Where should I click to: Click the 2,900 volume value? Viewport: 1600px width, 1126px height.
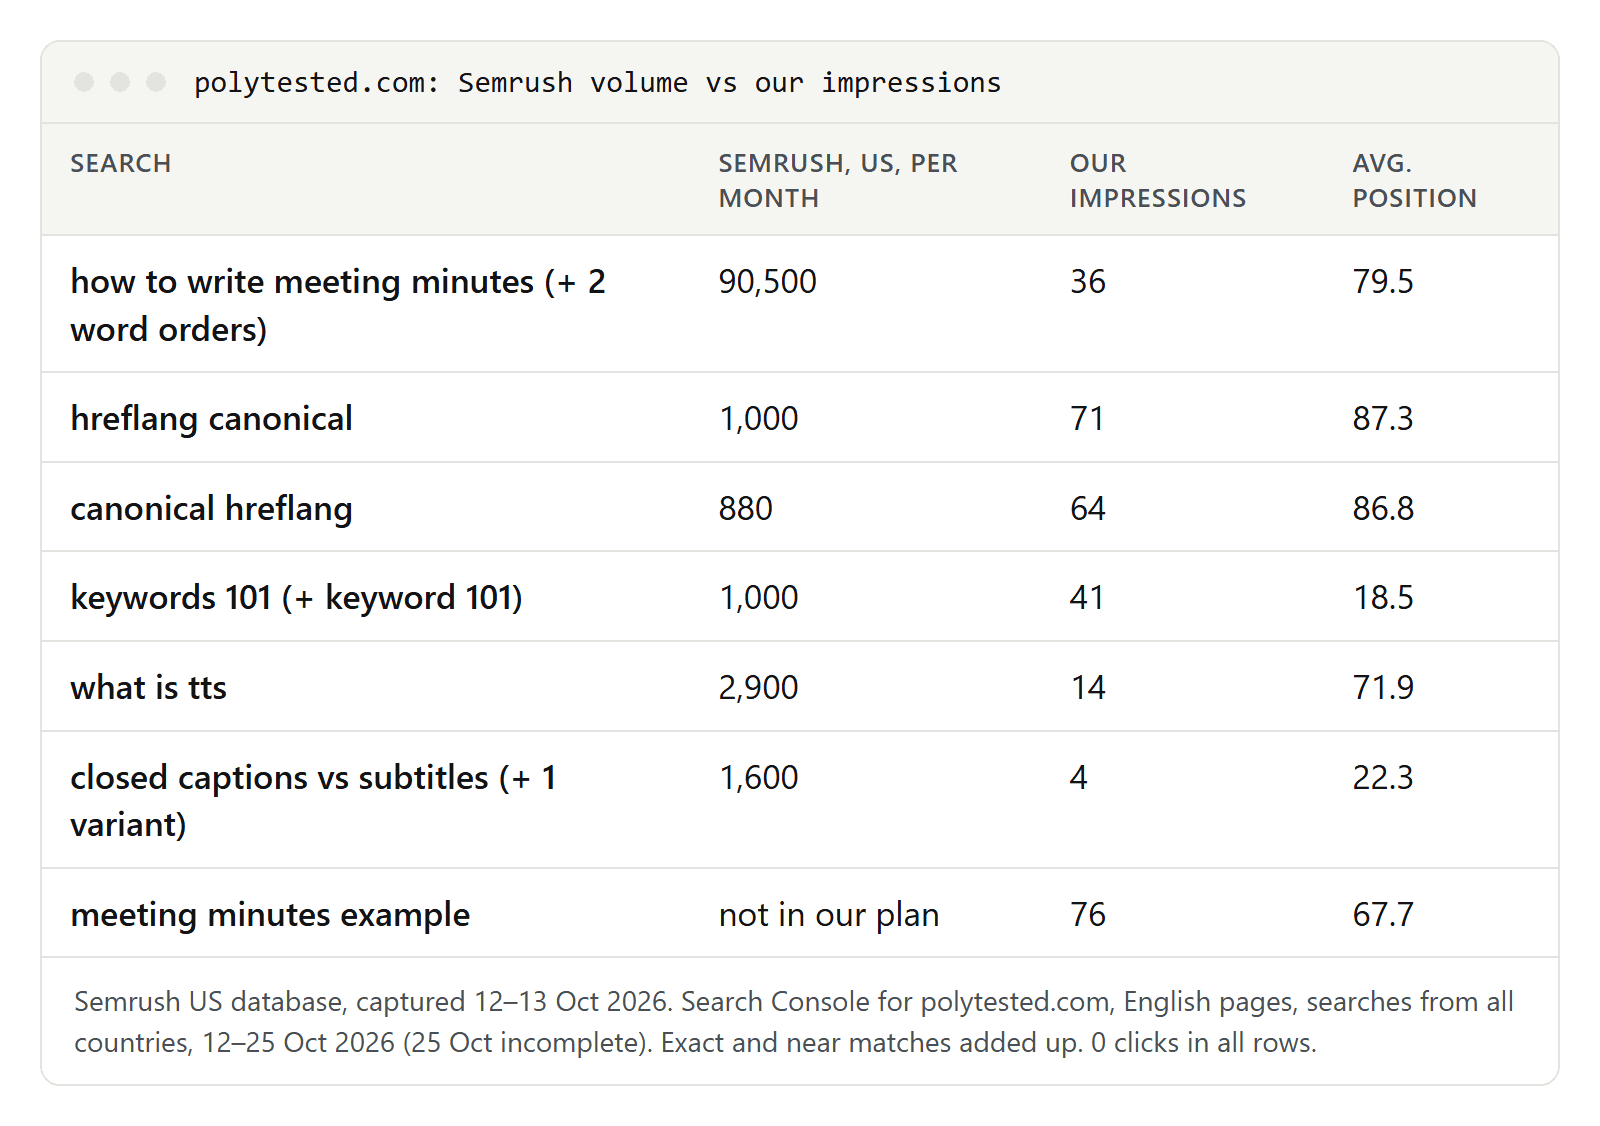point(758,688)
